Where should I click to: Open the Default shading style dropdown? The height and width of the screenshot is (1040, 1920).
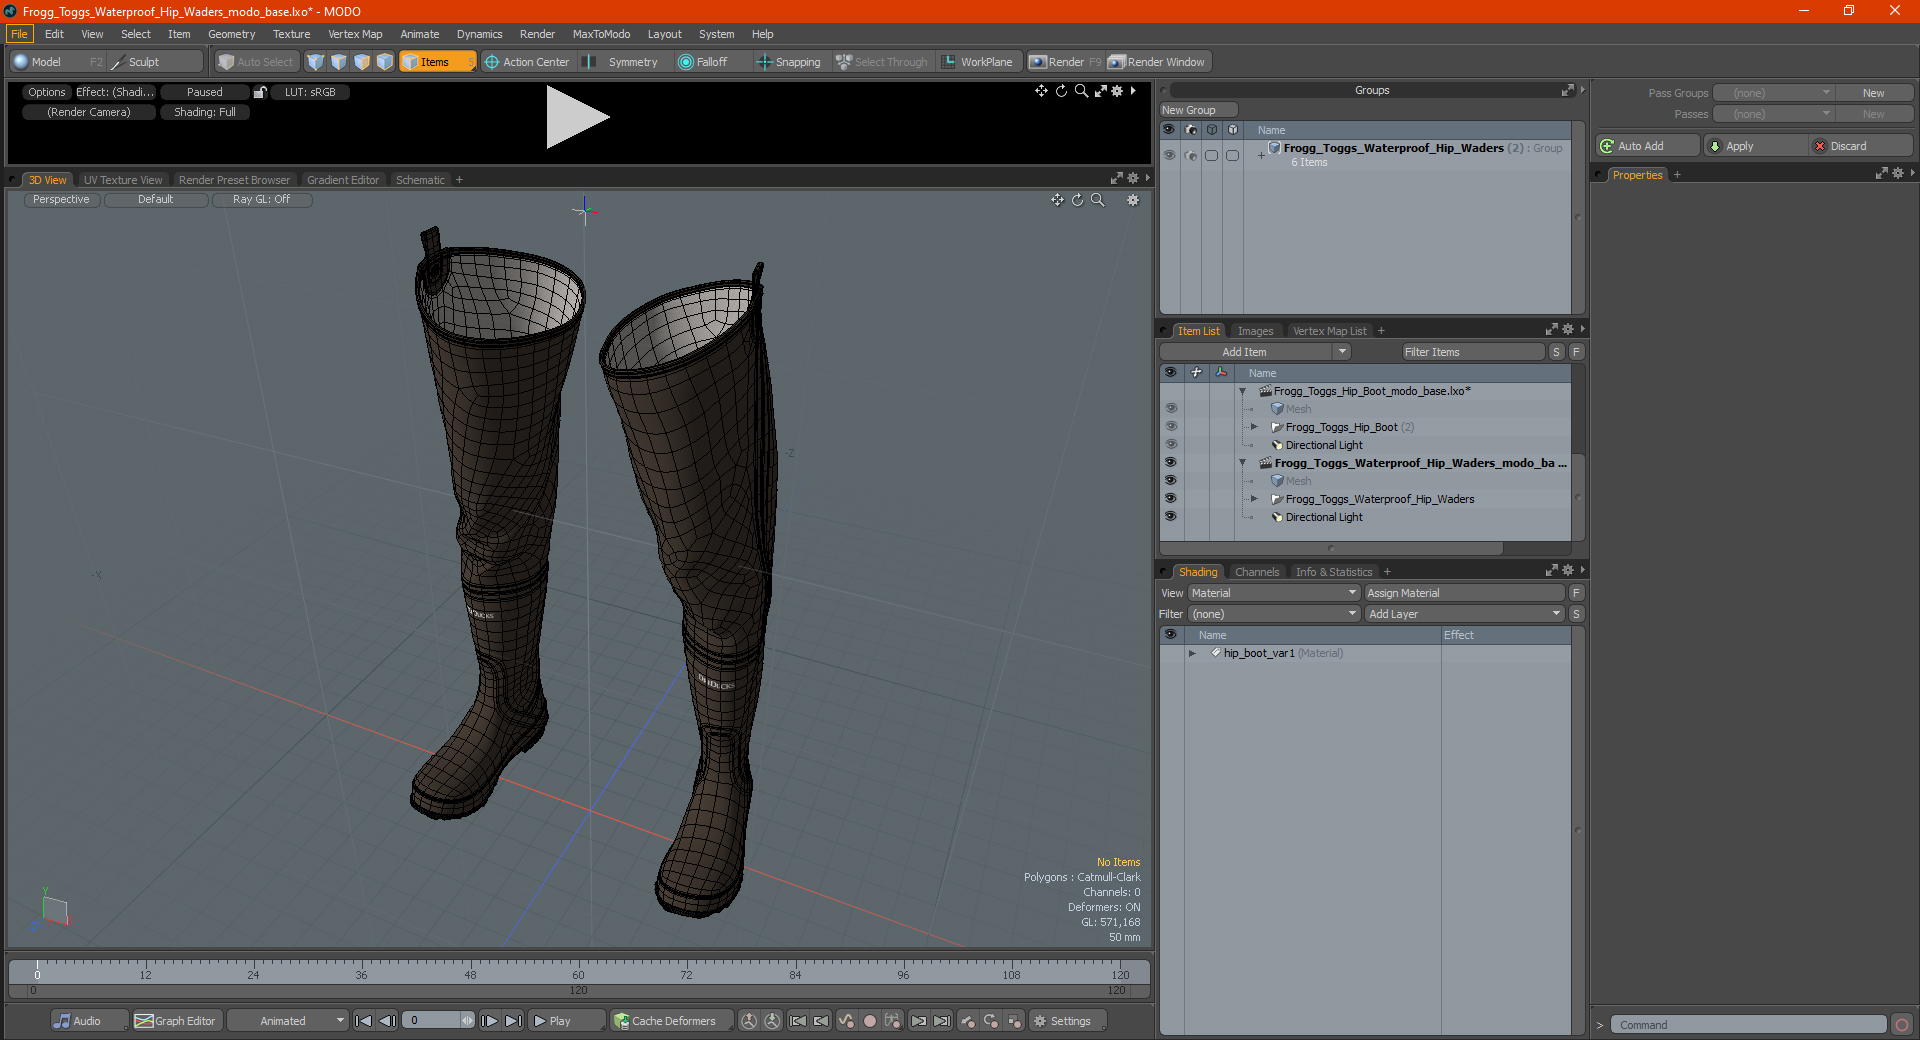click(x=156, y=200)
